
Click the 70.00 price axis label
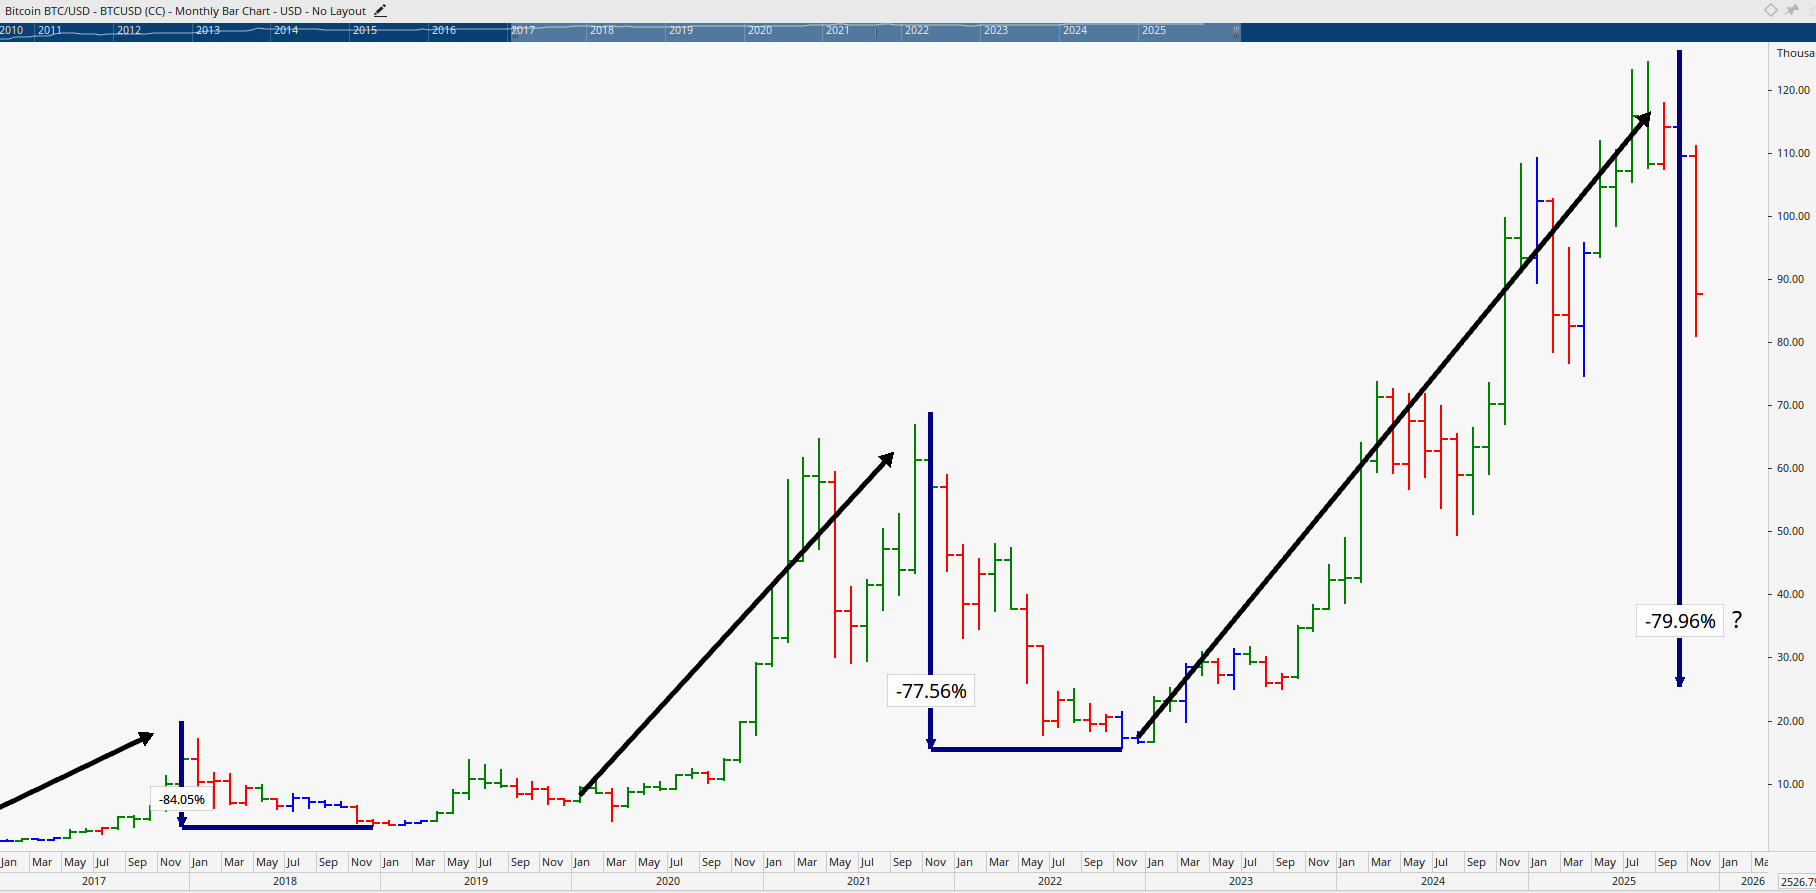[x=1790, y=405]
